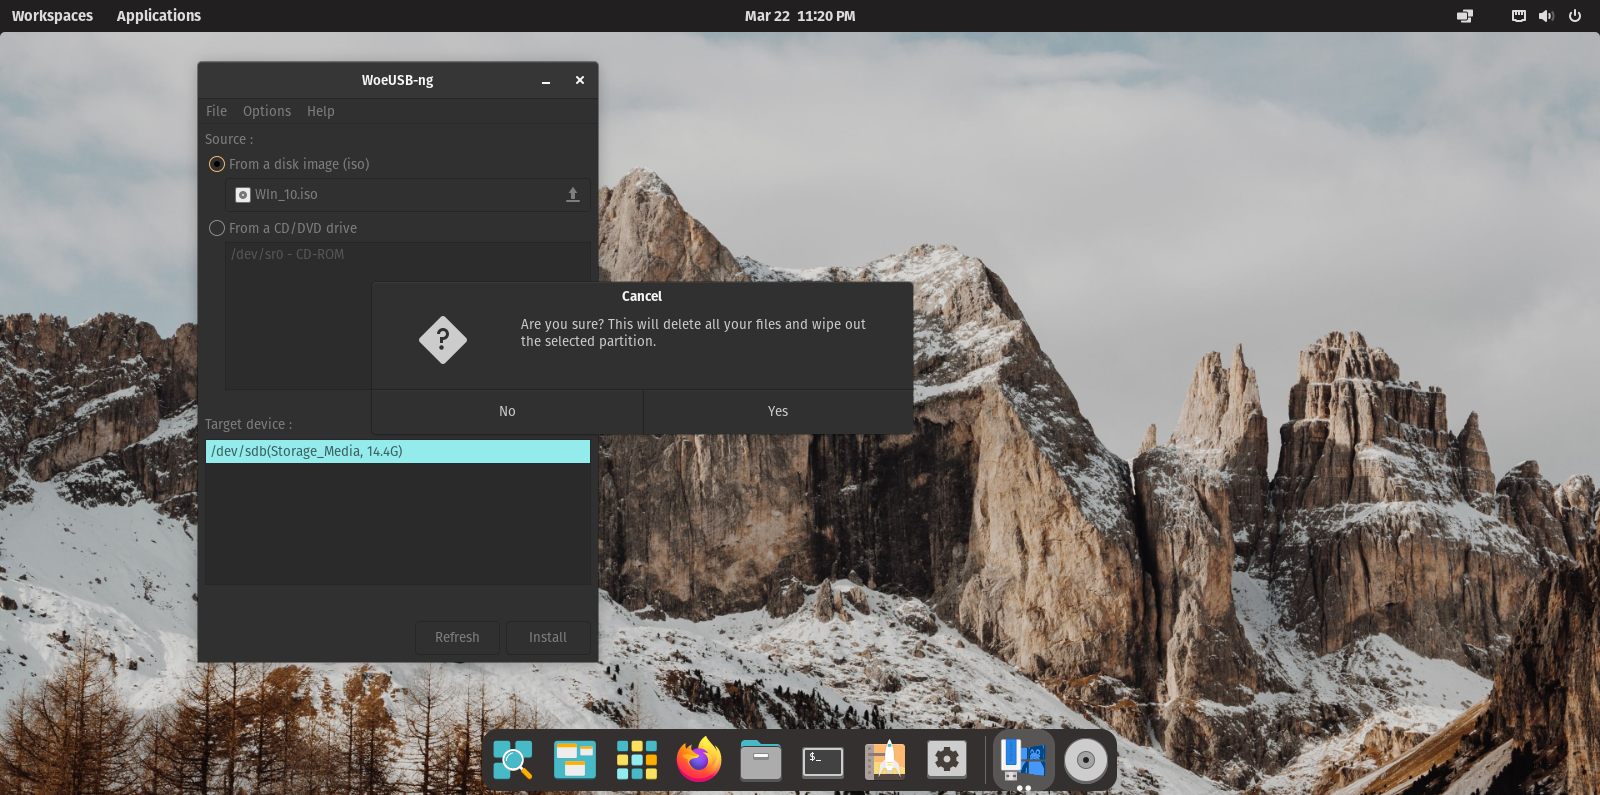Select the /dev/sdb Storage_Media target device

[397, 451]
